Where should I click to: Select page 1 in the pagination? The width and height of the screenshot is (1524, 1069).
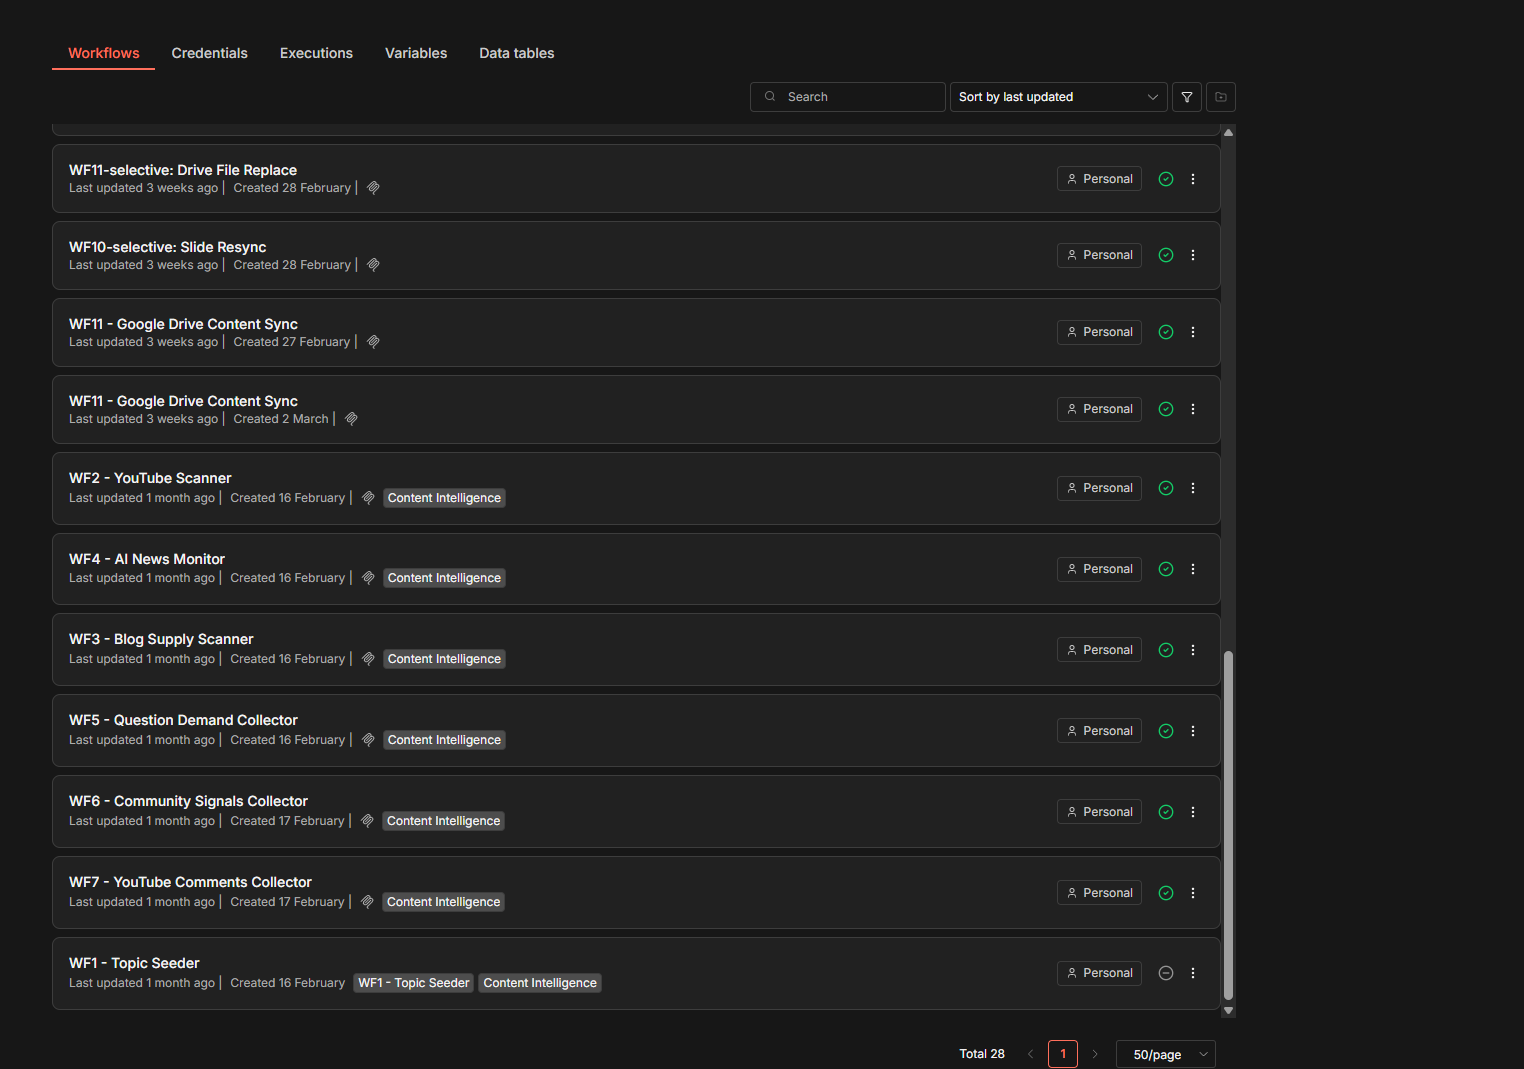pyautogui.click(x=1062, y=1053)
